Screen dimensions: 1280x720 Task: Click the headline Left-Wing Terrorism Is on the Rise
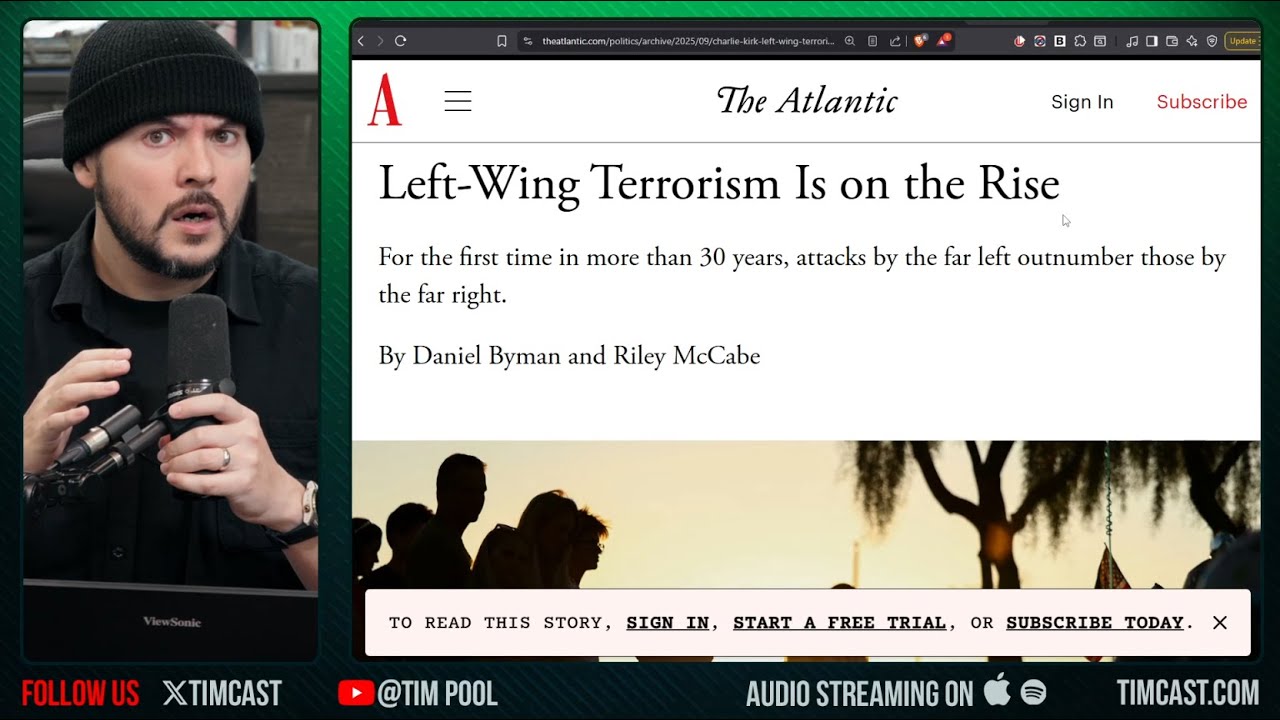719,184
